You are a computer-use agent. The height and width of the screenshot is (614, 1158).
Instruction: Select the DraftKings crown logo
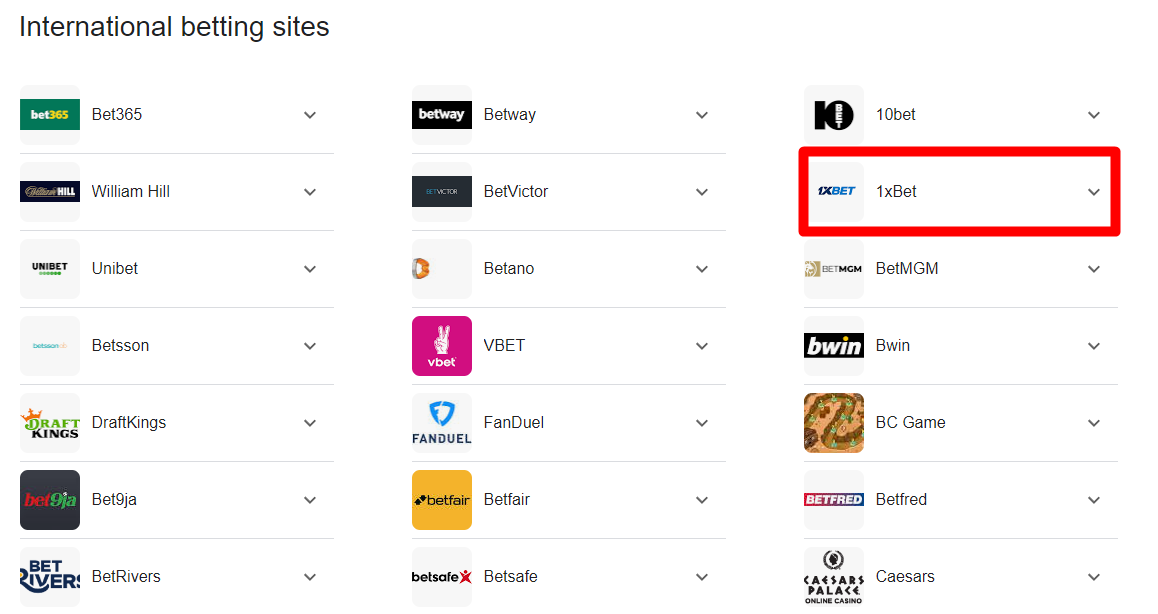[x=49, y=423]
